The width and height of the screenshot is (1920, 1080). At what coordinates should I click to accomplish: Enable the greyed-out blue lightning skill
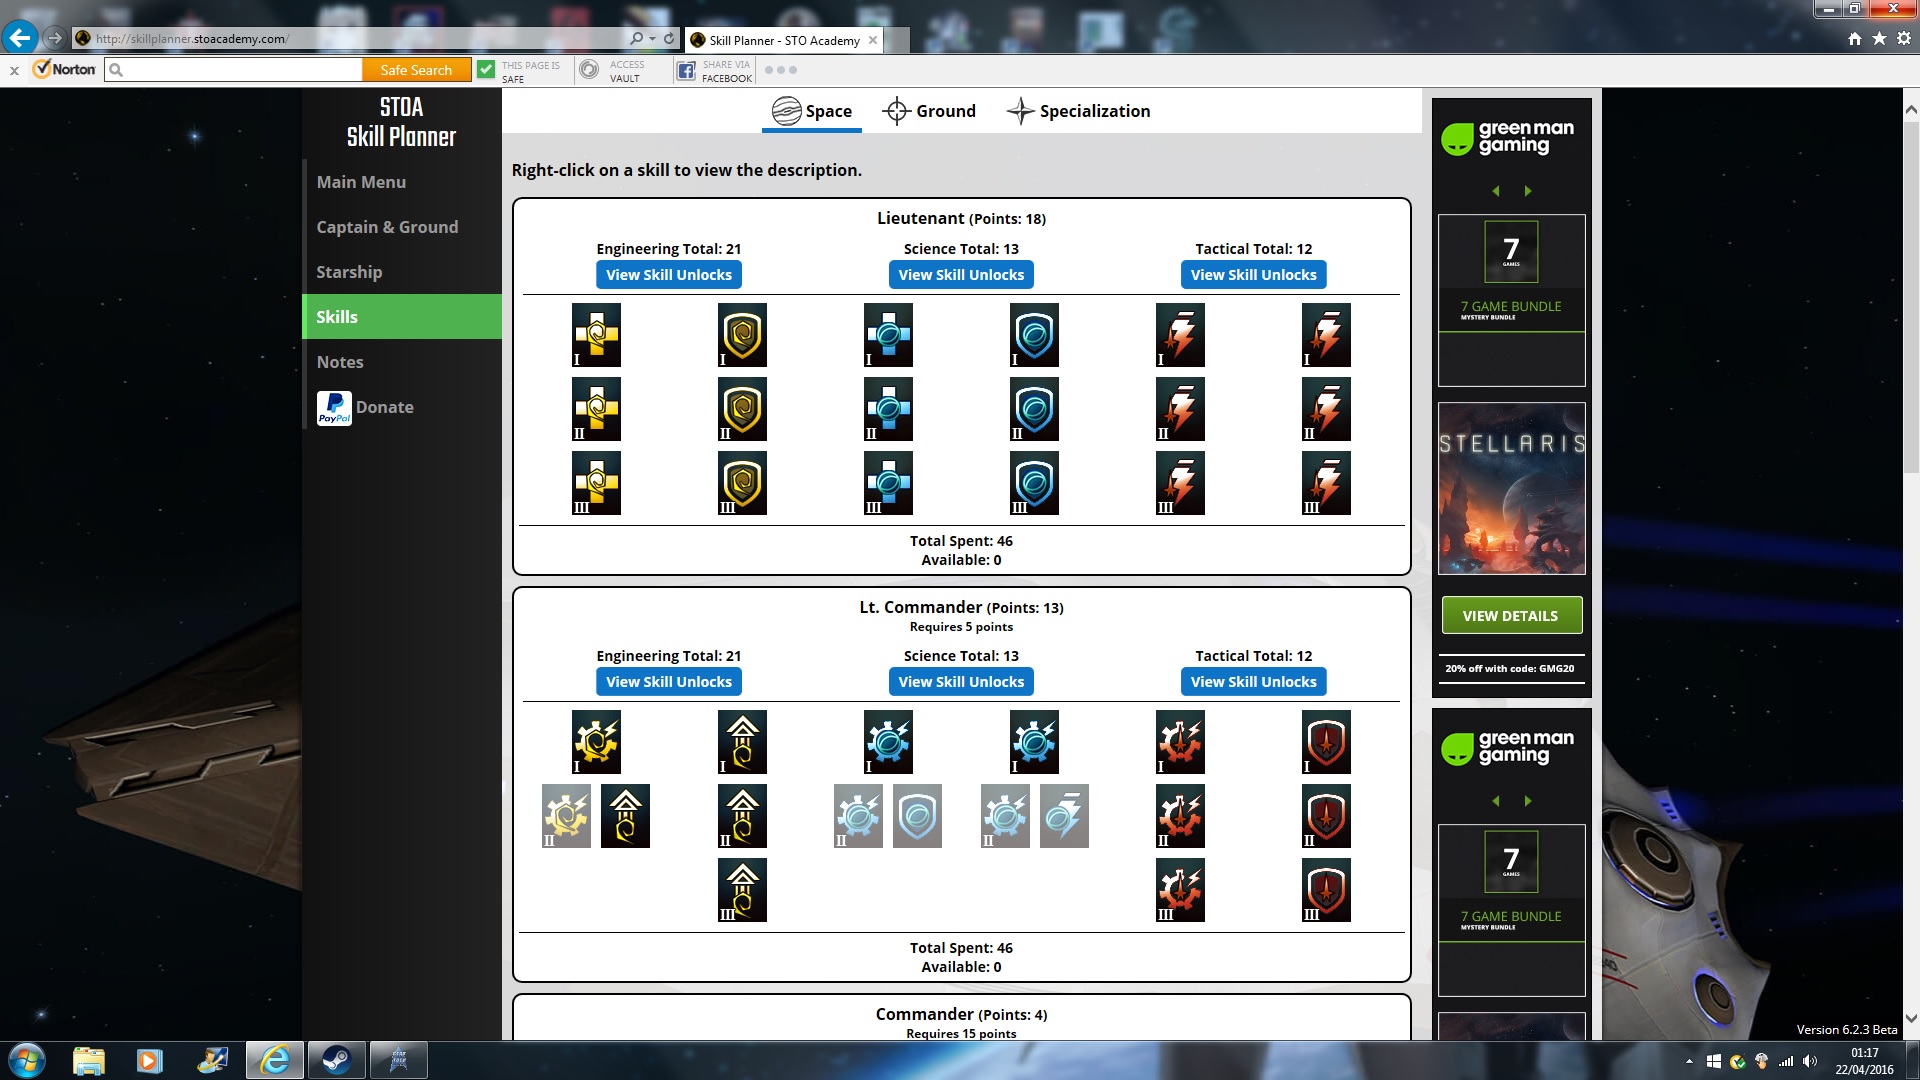1064,816
